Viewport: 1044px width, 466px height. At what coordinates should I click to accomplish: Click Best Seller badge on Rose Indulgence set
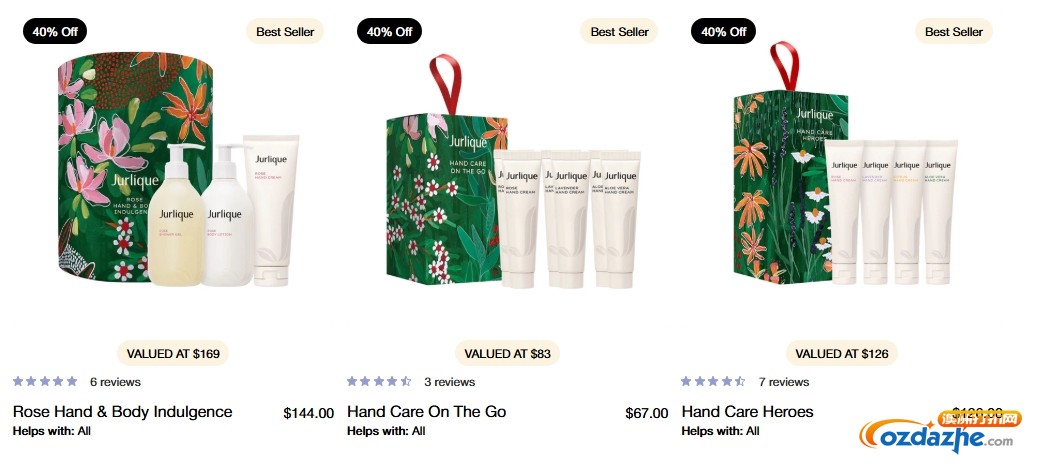coord(285,31)
